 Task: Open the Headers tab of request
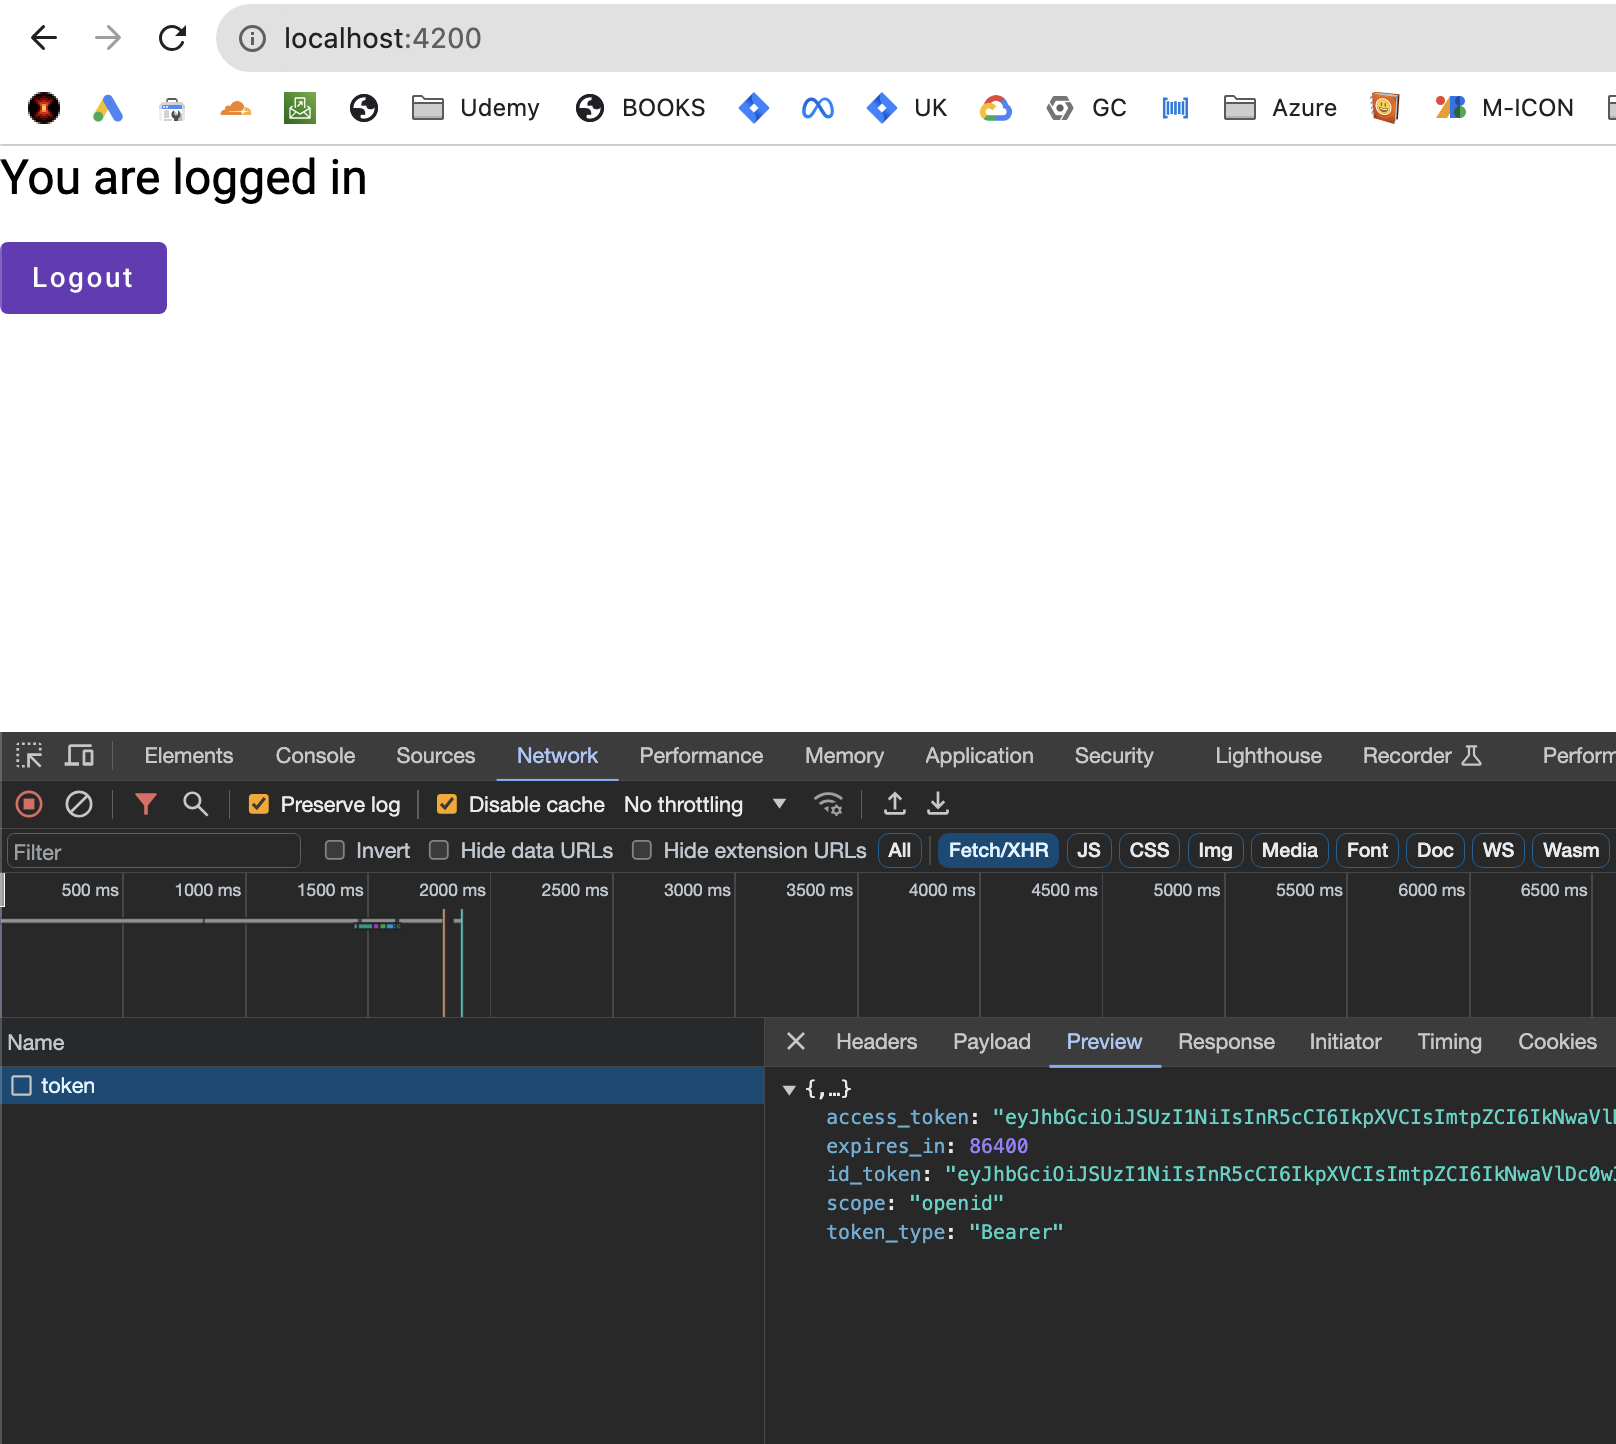(x=876, y=1042)
